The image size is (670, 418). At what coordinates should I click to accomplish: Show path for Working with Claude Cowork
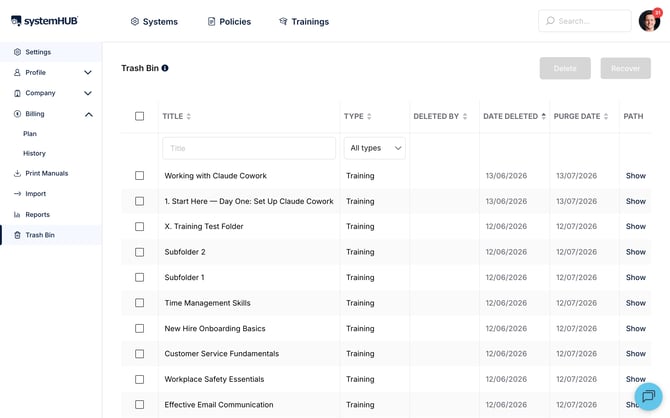click(635, 176)
